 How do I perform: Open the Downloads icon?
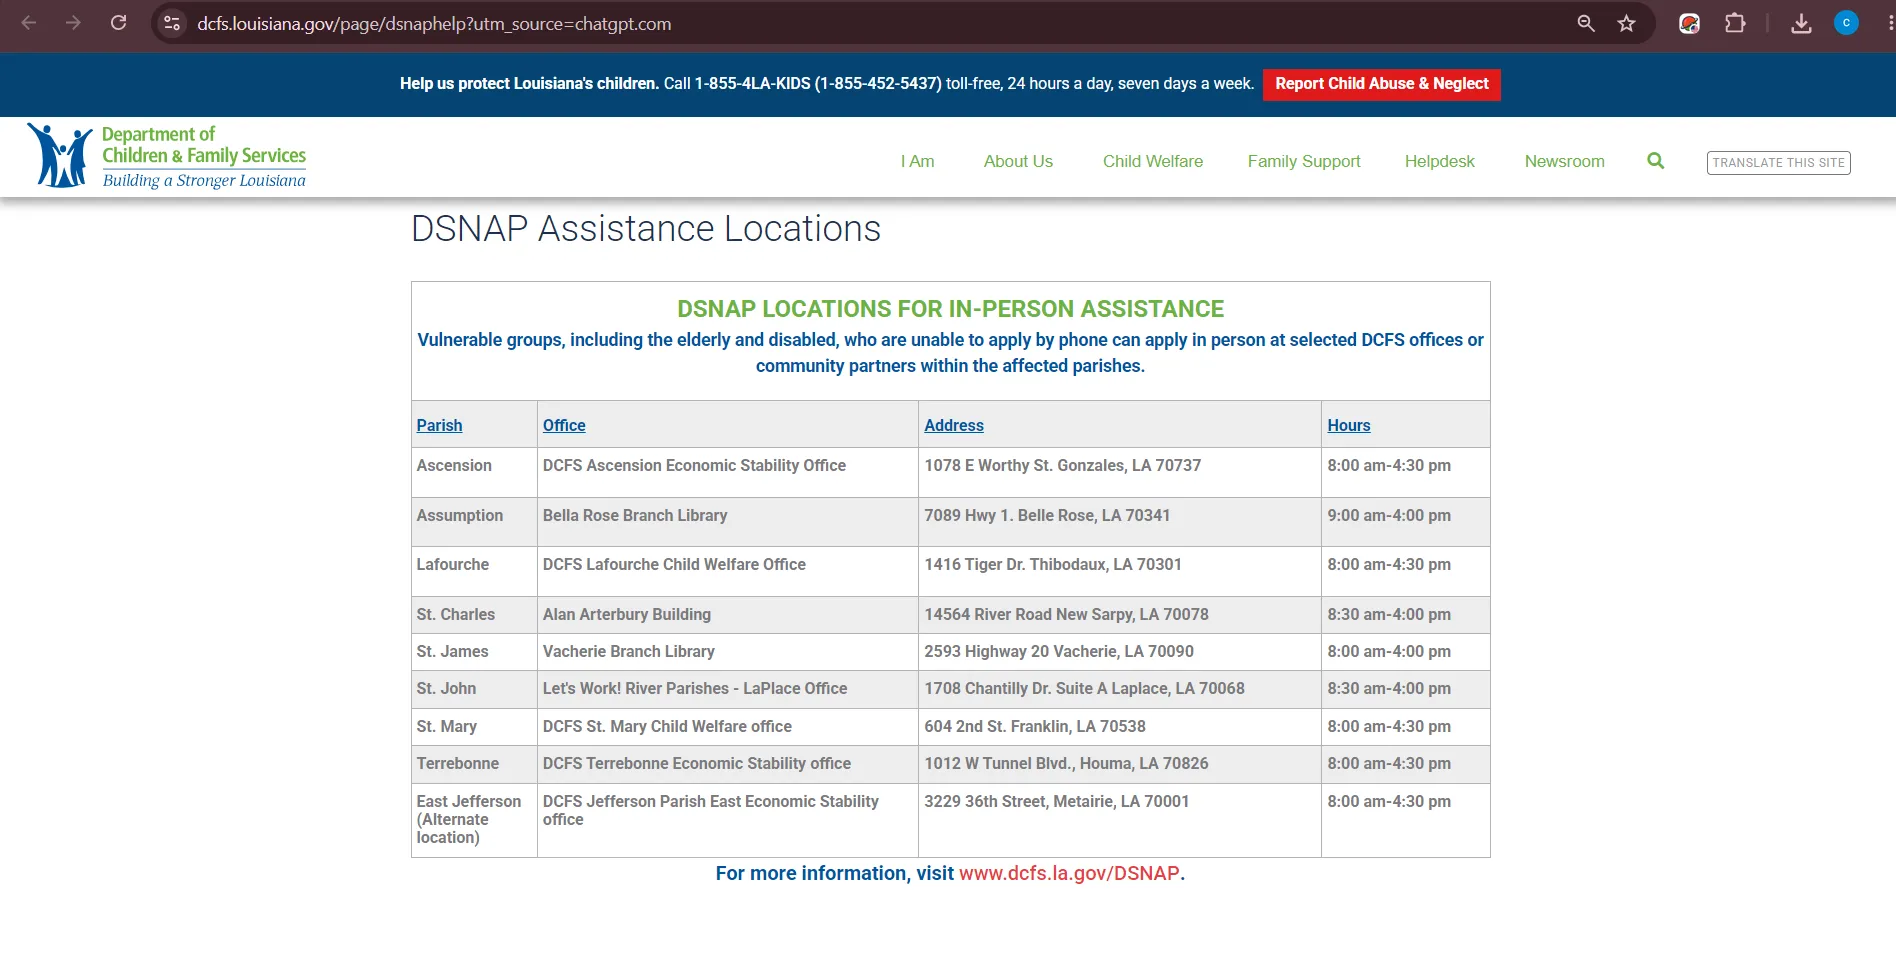click(1801, 23)
